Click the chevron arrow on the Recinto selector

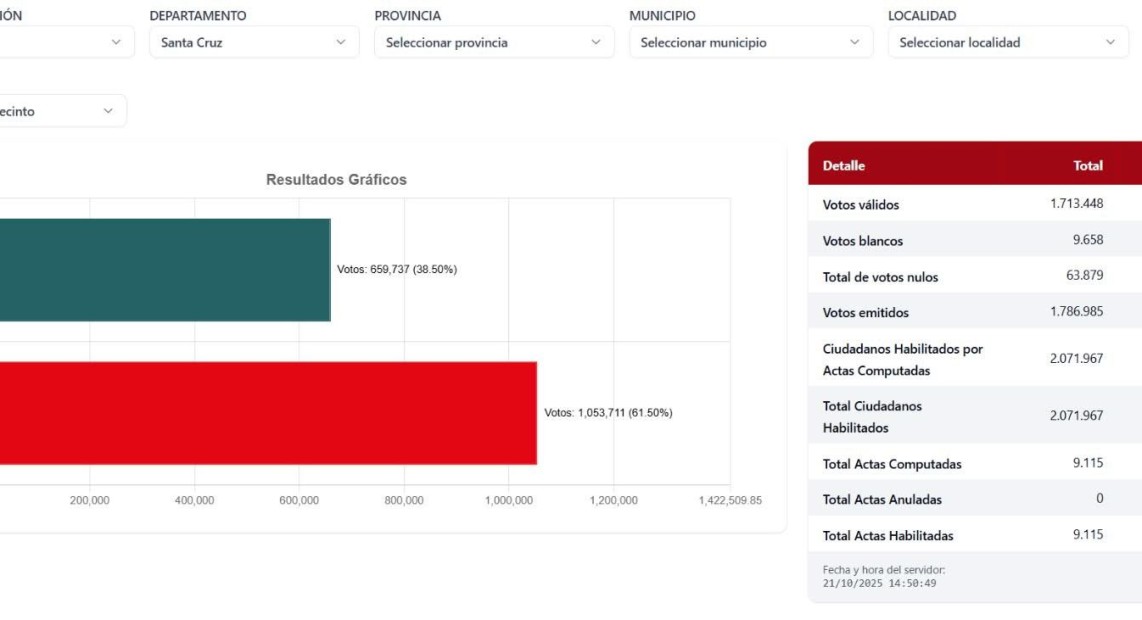click(x=108, y=111)
